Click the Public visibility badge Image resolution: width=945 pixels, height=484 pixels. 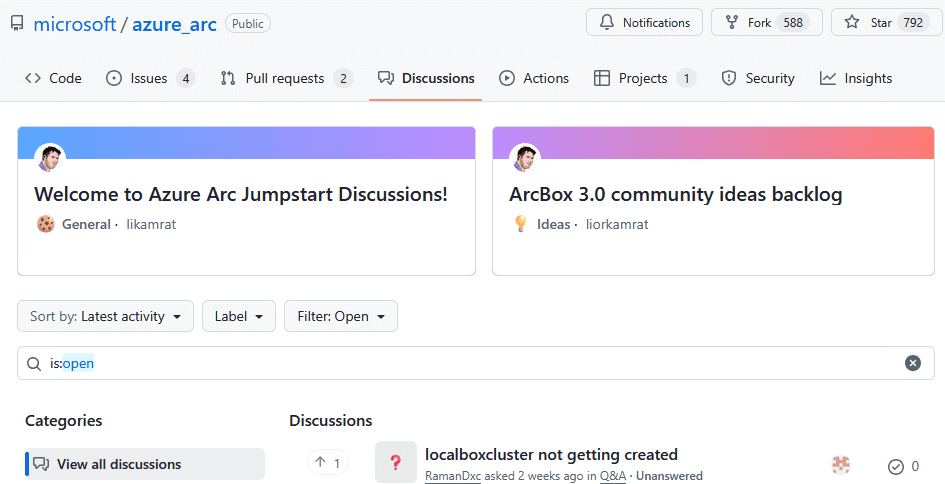248,24
